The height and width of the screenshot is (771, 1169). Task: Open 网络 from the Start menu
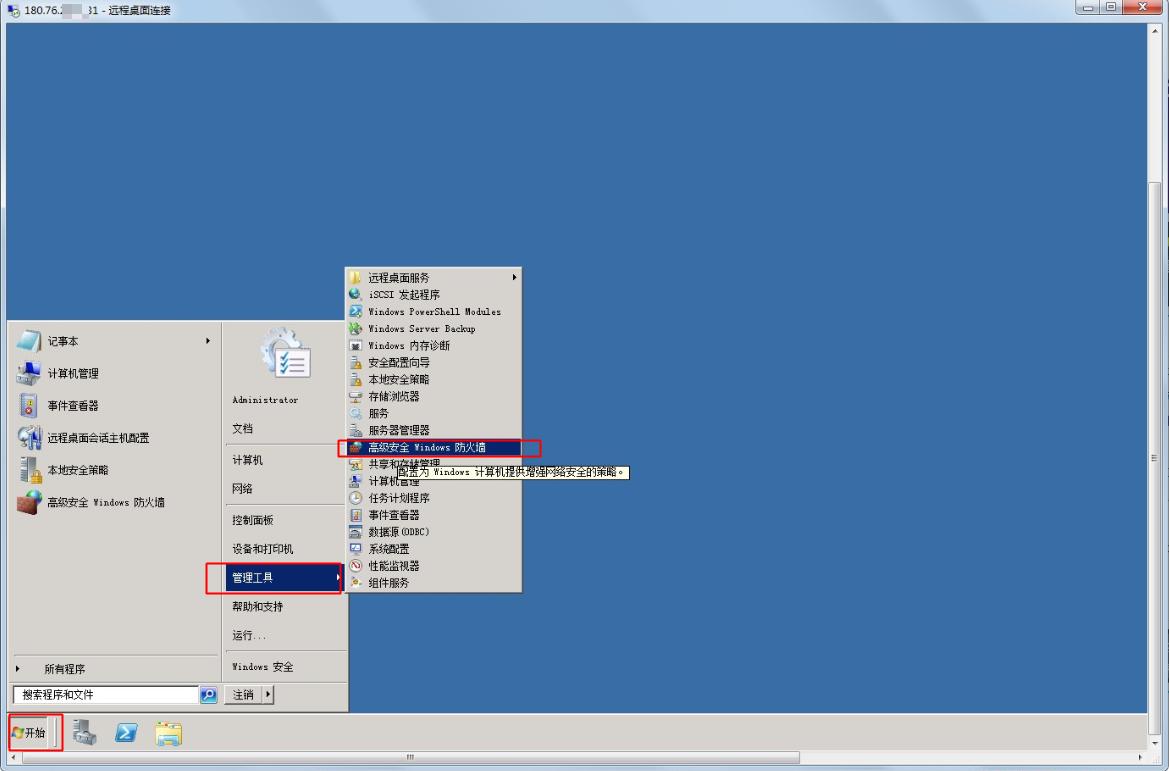click(x=242, y=488)
